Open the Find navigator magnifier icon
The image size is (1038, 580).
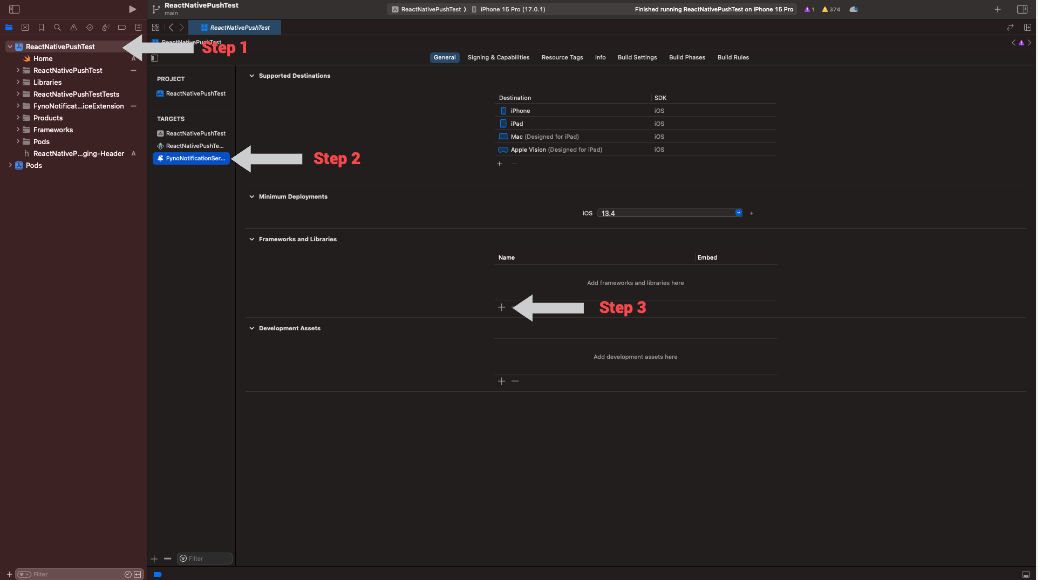[x=58, y=28]
